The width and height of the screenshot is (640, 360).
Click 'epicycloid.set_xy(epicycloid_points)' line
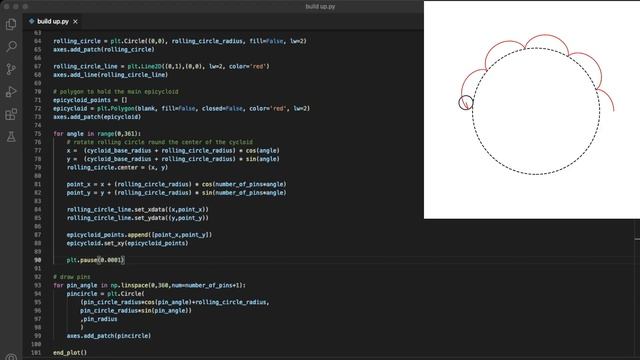point(127,243)
